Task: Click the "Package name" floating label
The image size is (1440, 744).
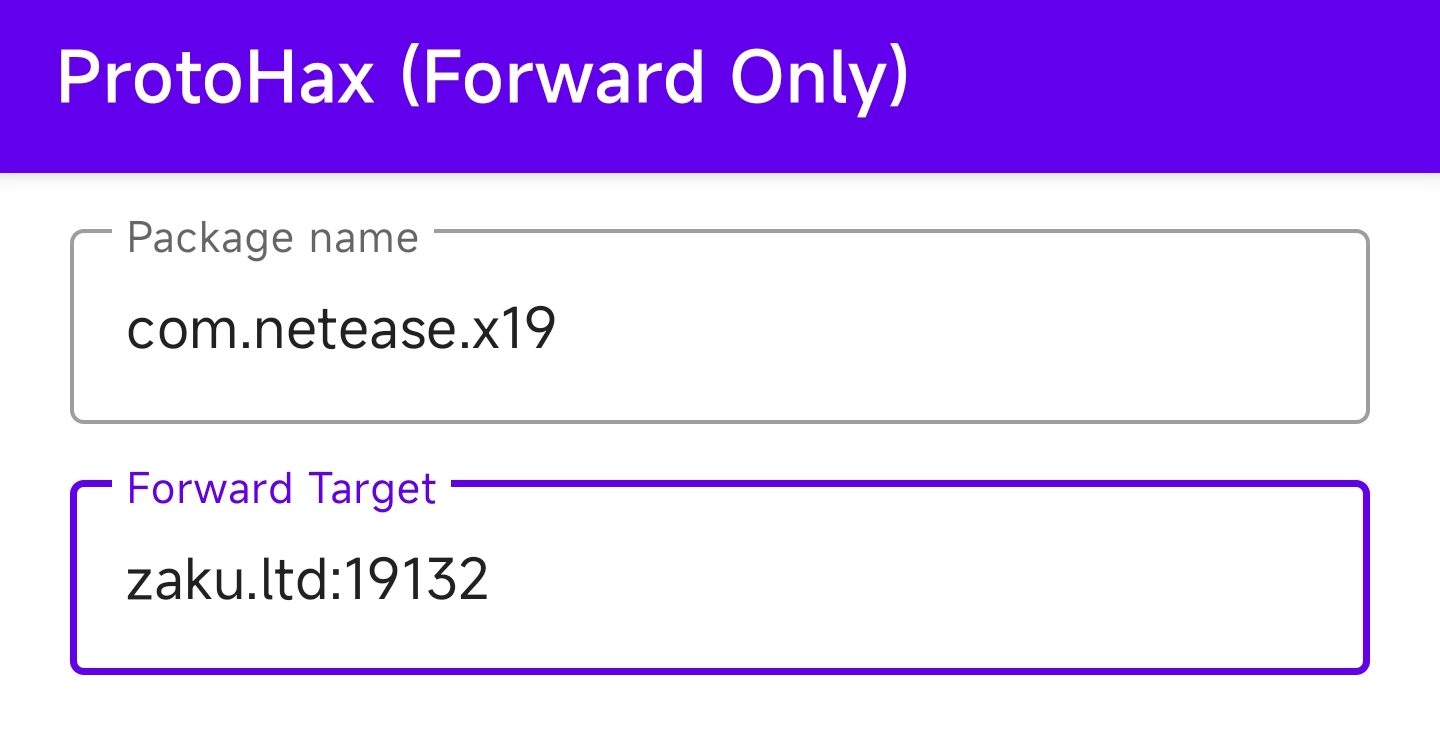Action: point(273,239)
